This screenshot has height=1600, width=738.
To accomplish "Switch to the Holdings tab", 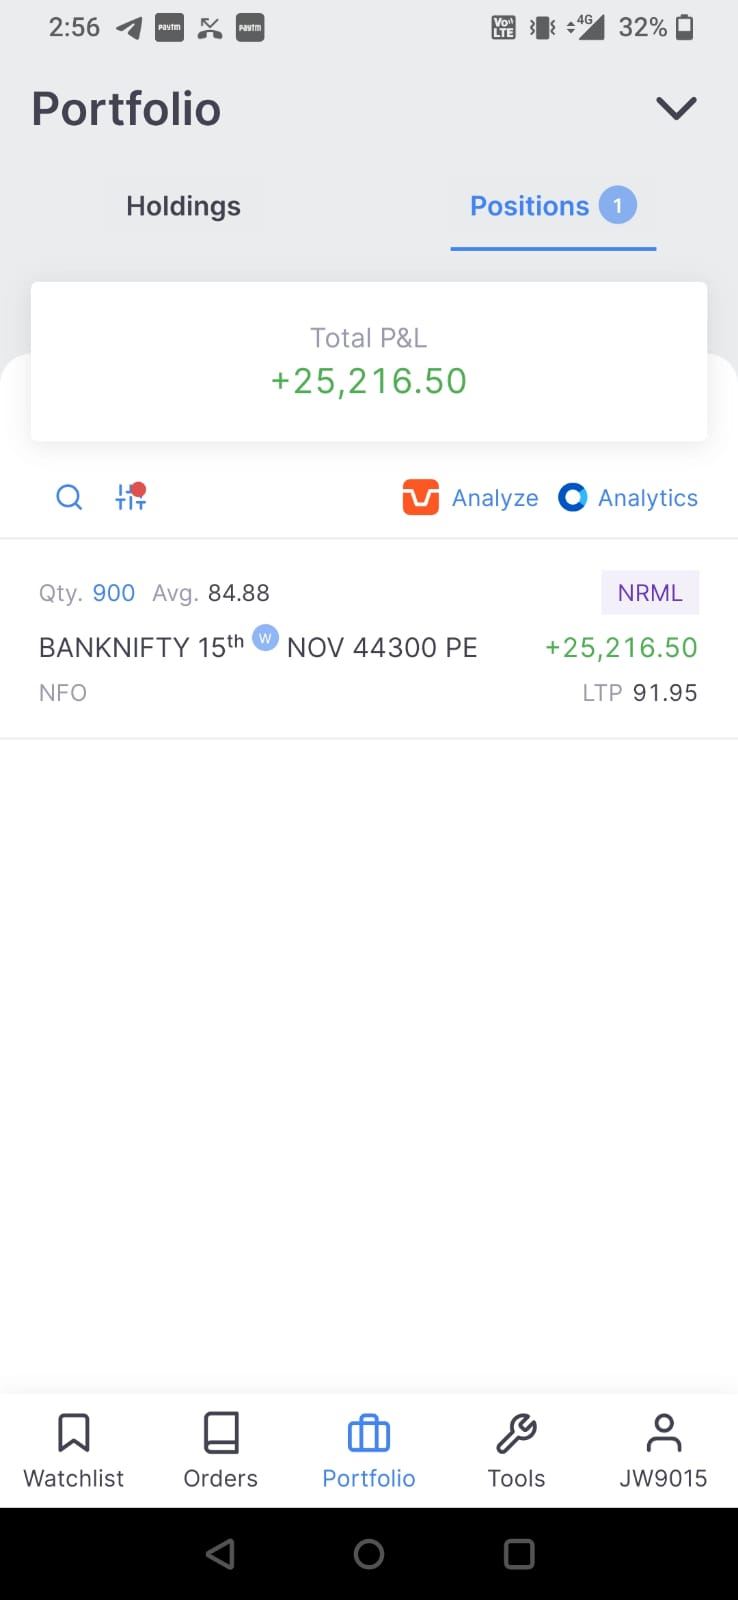I will 184,206.
